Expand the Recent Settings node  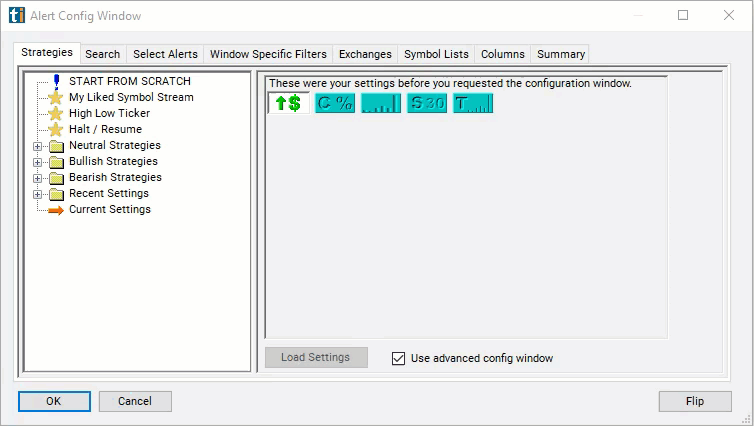[x=38, y=194]
